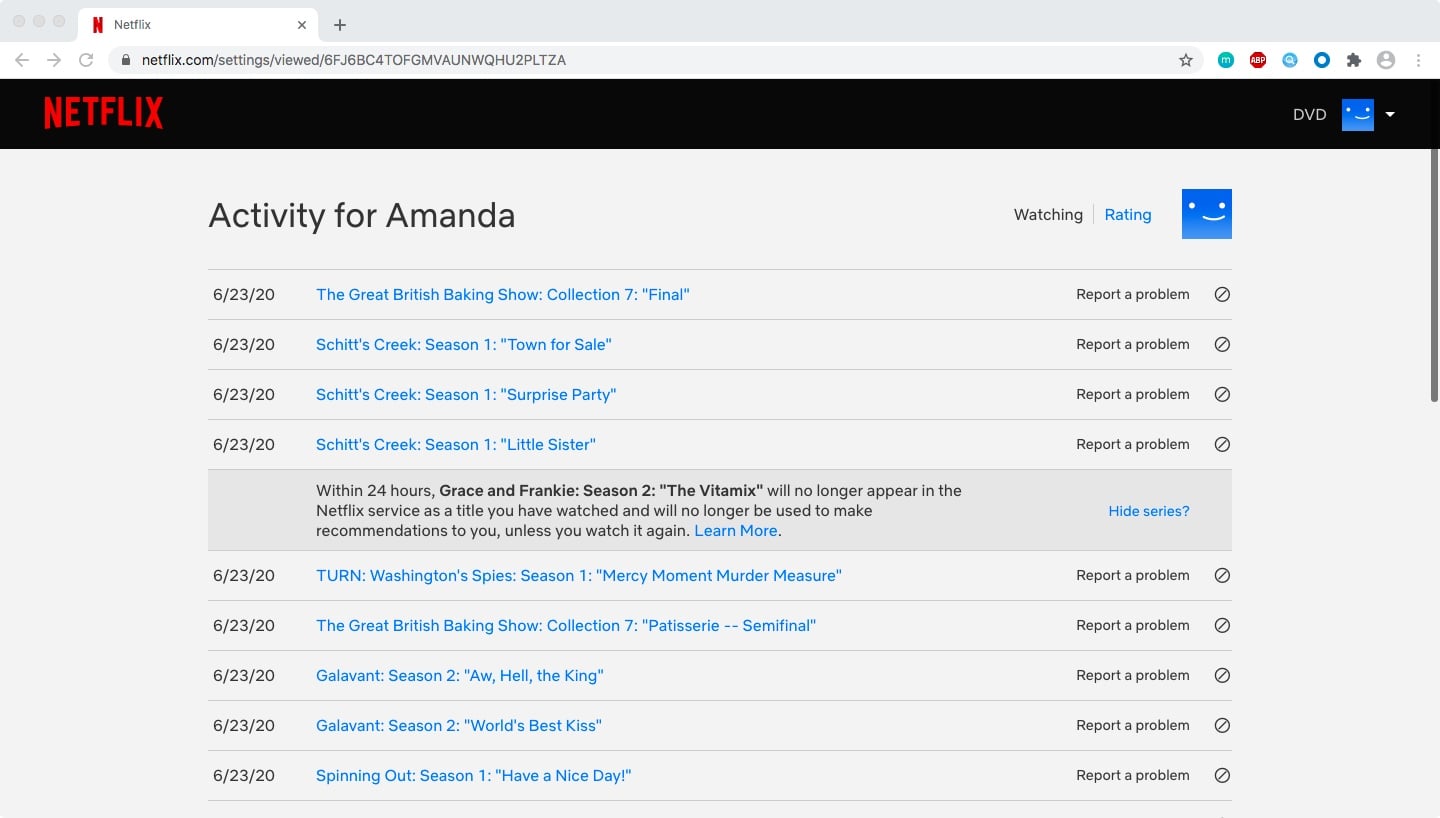Click Hide series? link

pyautogui.click(x=1149, y=511)
